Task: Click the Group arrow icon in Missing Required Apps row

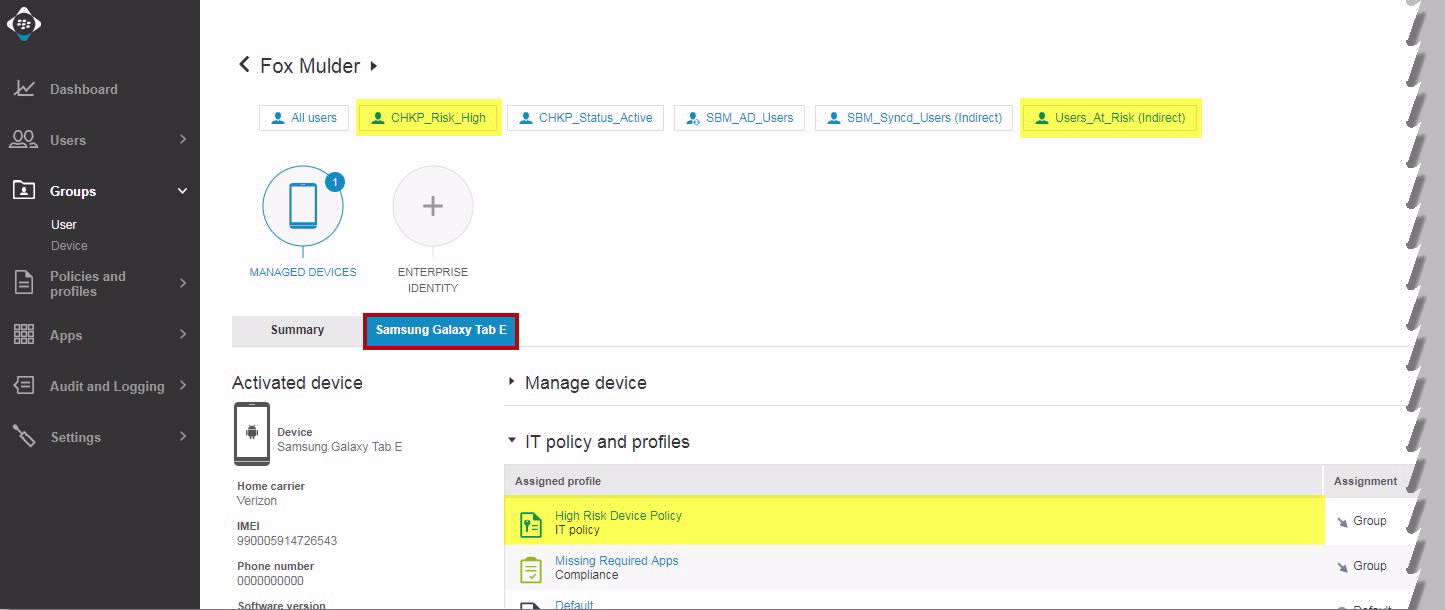Action: (1342, 567)
